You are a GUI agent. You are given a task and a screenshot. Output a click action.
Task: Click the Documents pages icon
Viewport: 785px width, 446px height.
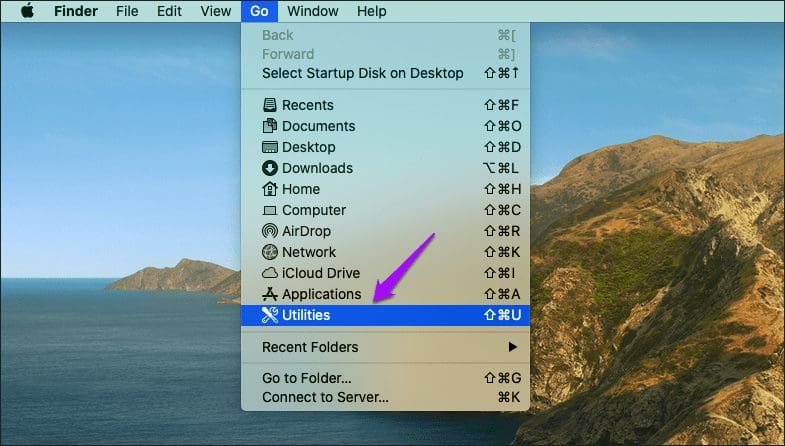(269, 126)
